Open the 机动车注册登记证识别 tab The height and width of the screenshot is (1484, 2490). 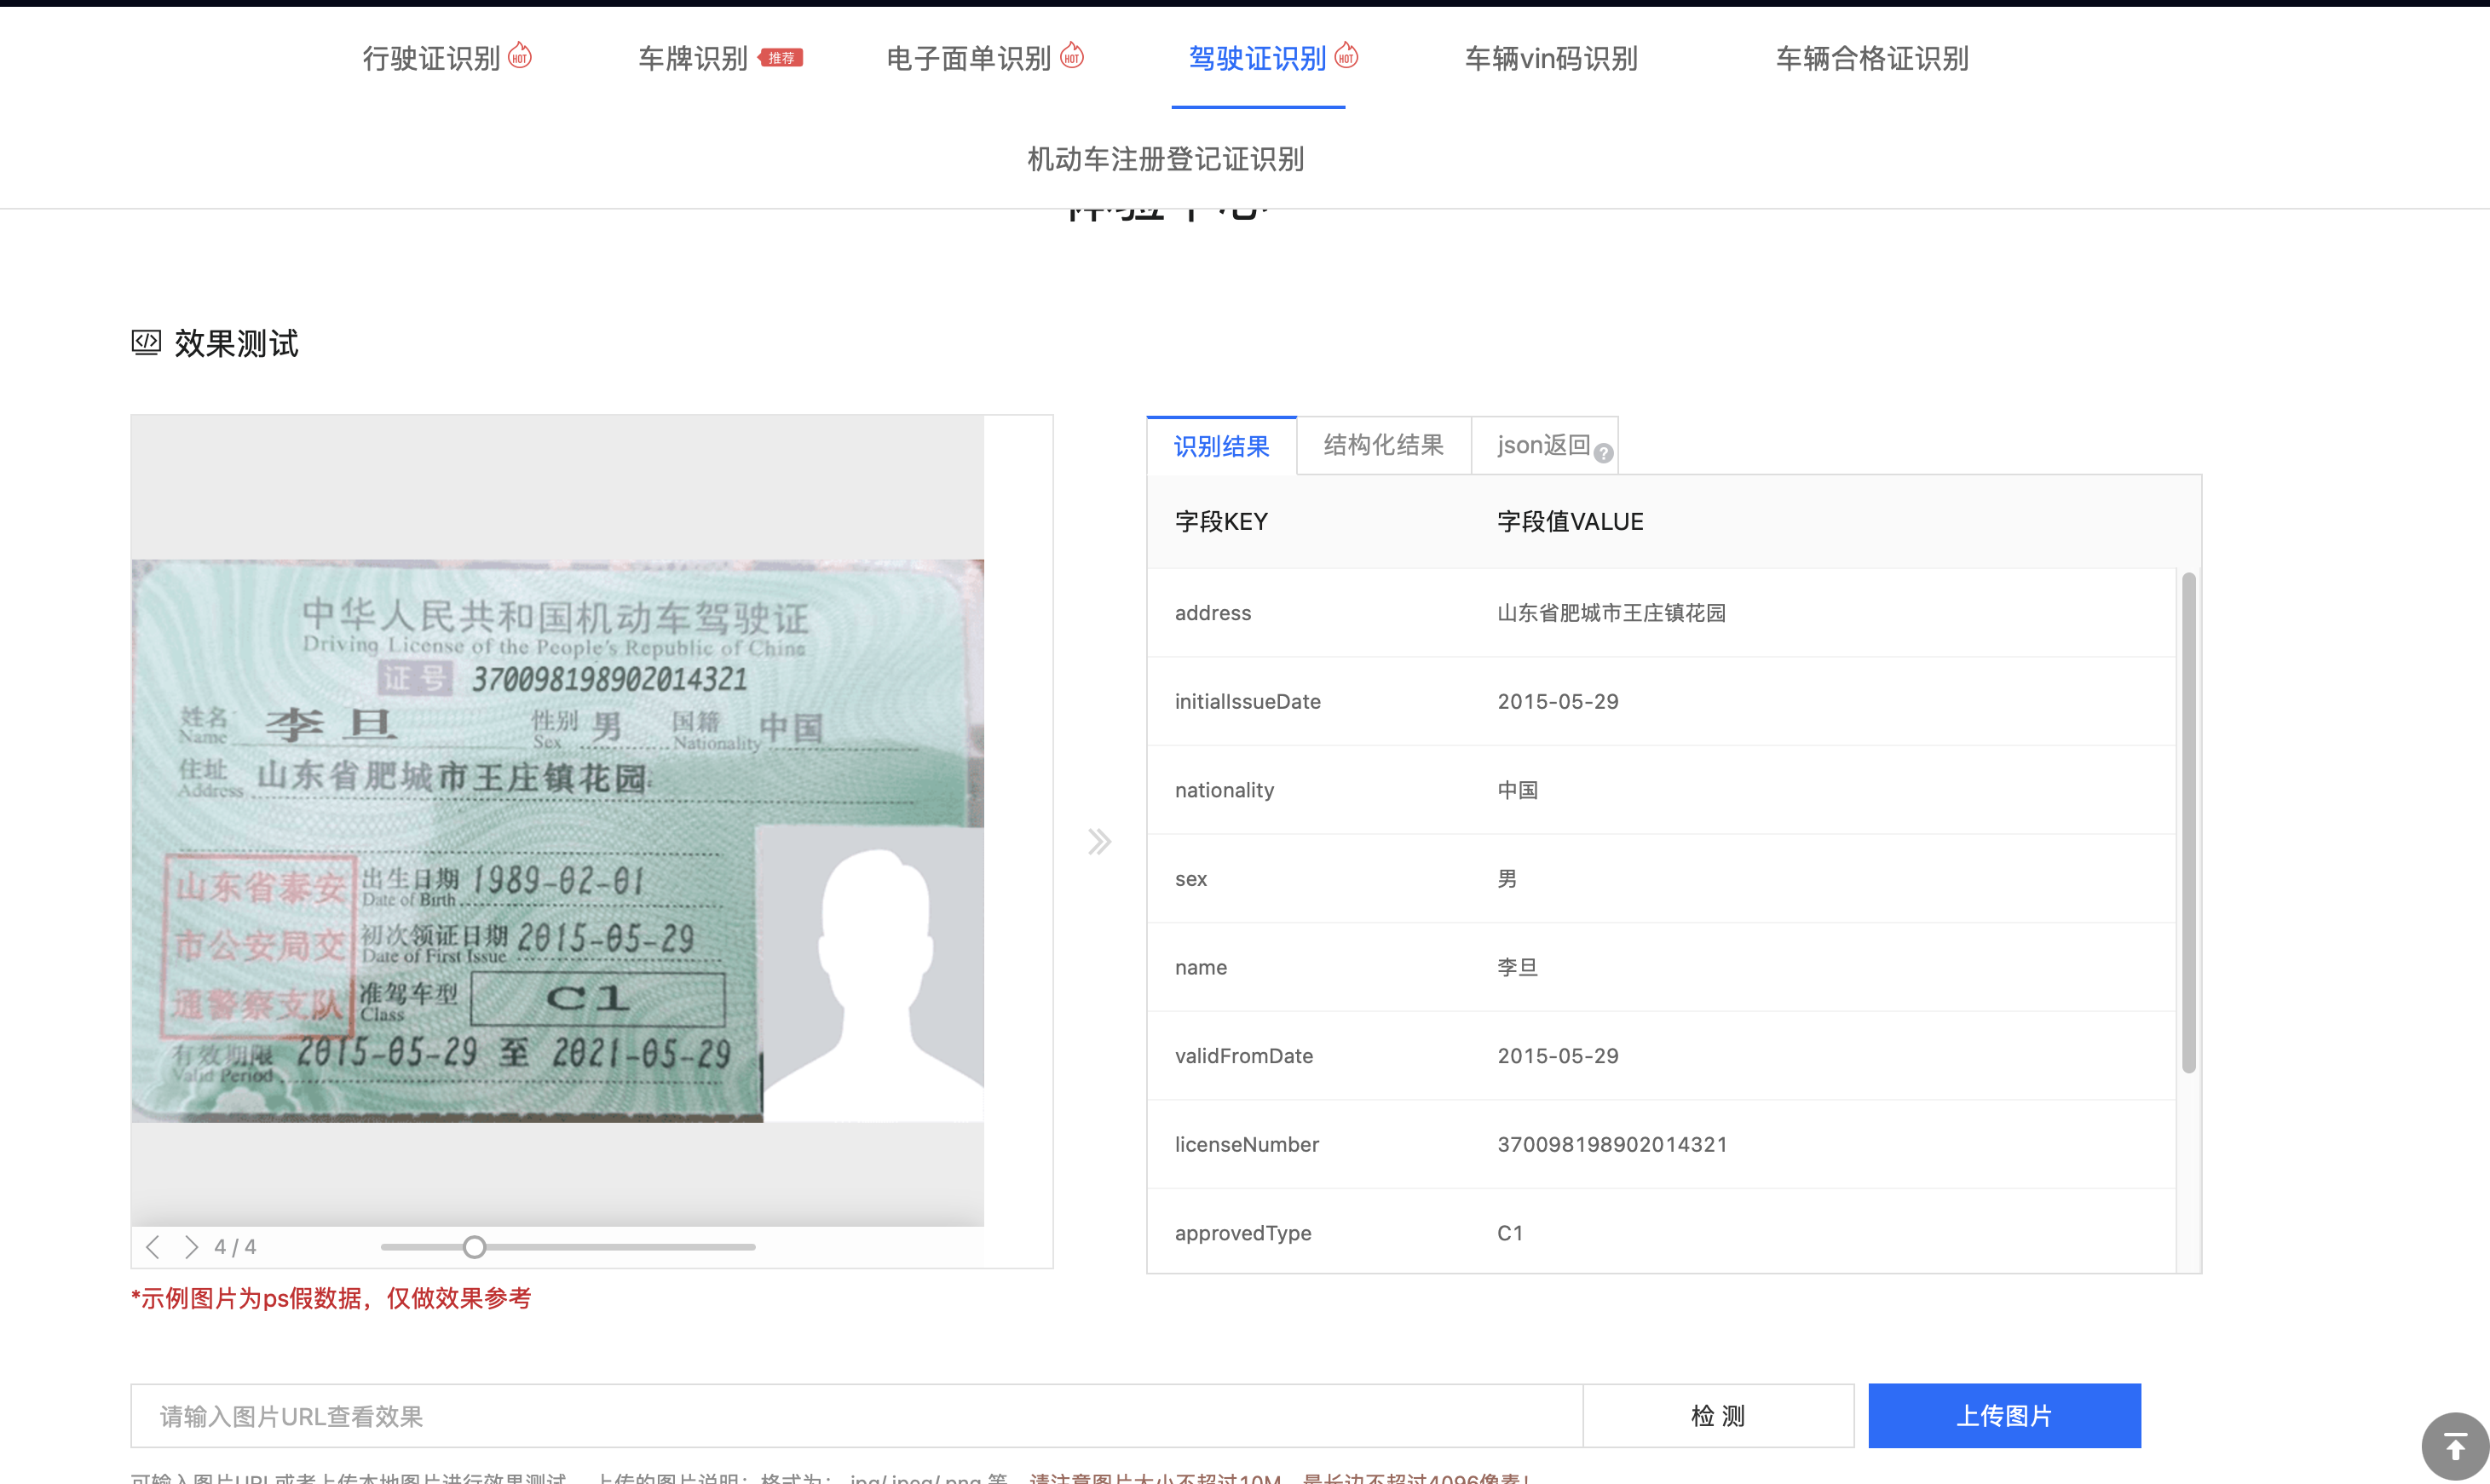(x=1165, y=159)
